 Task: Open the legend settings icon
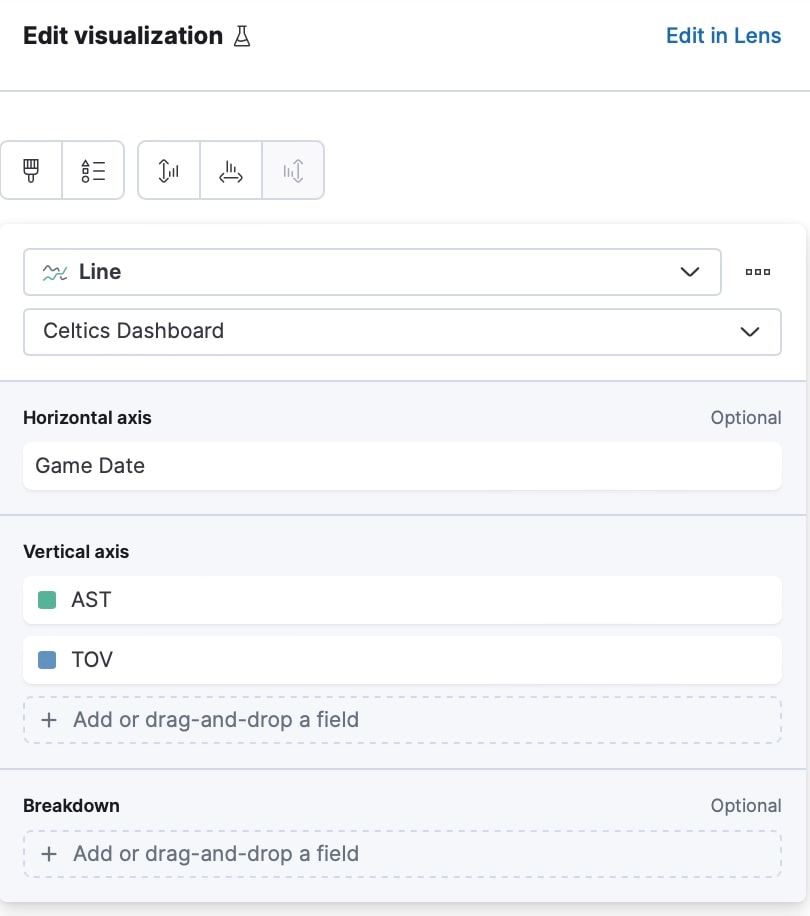(93, 170)
